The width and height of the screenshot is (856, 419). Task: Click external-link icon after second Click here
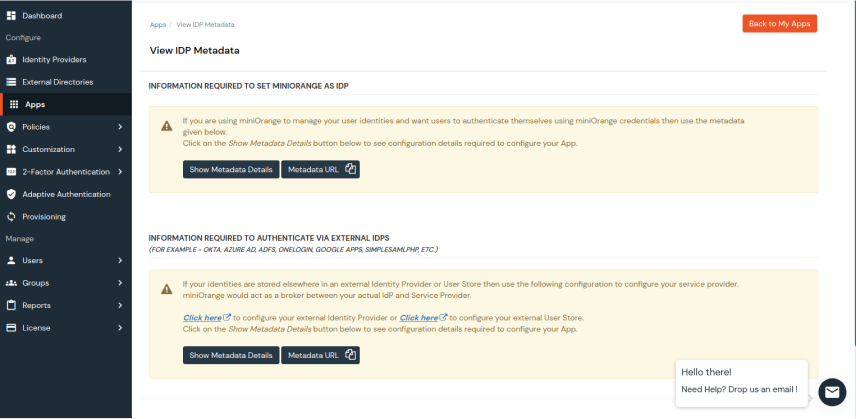point(444,317)
